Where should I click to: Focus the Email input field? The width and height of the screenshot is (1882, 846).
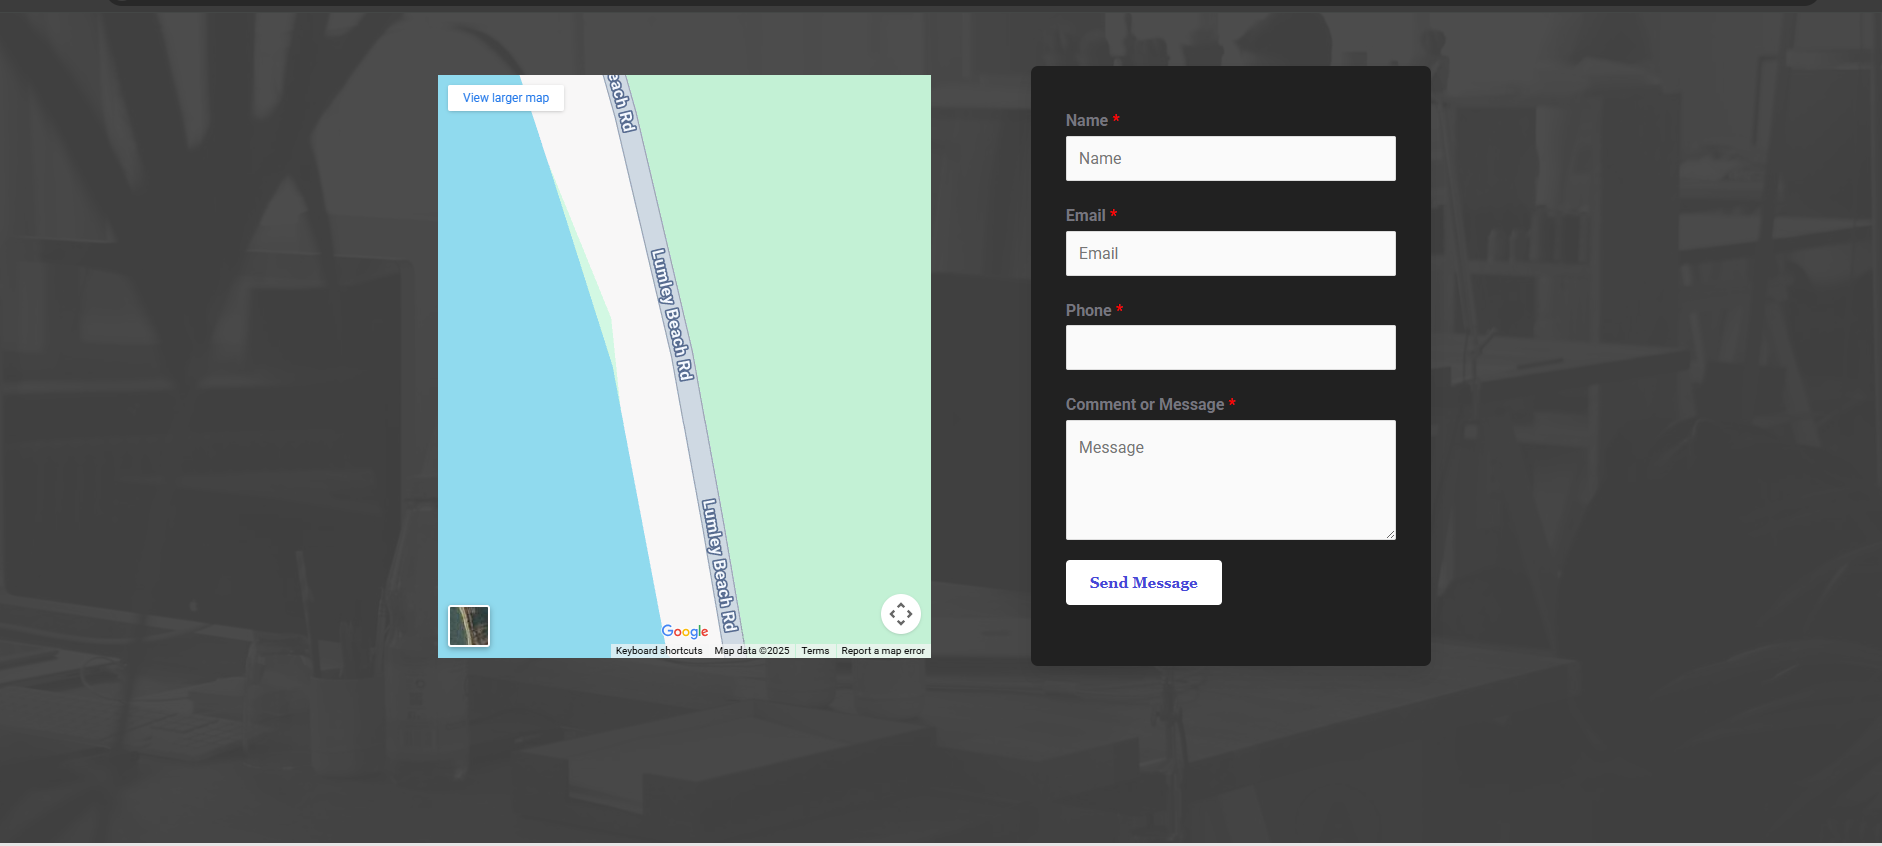coord(1230,254)
